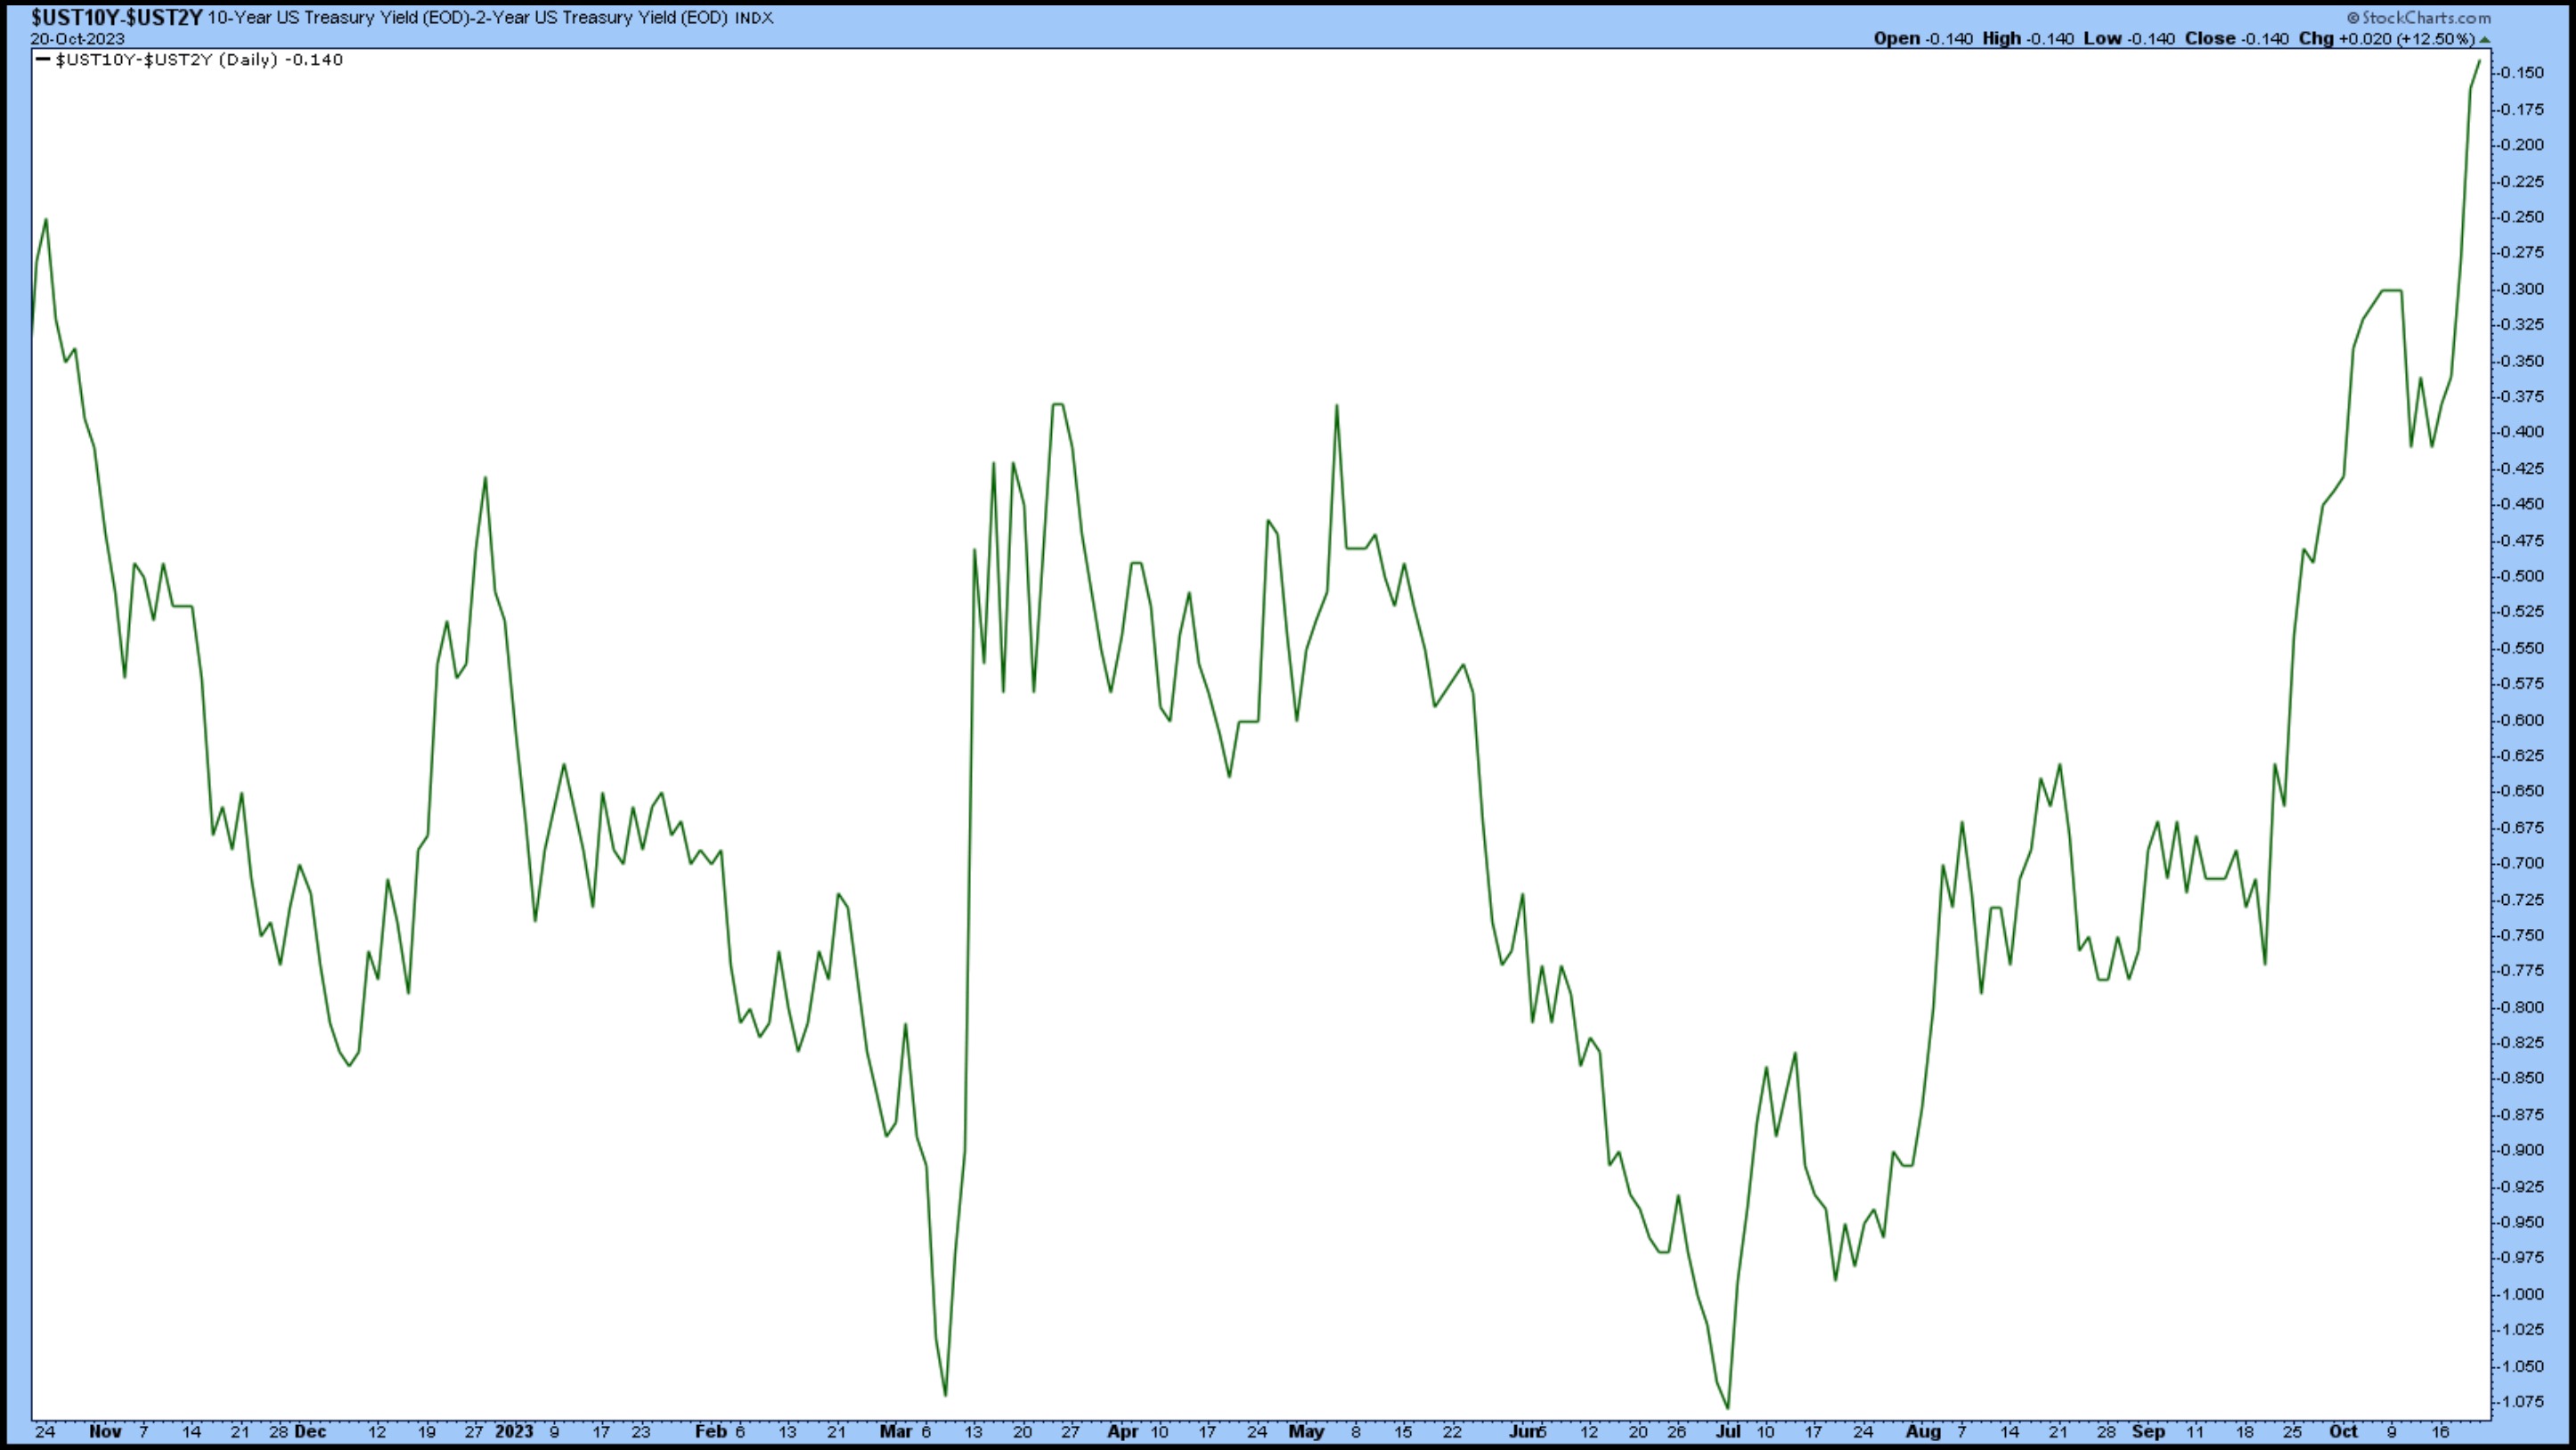Image resolution: width=2576 pixels, height=1450 pixels.
Task: Click the legend line marker before $UST10Y-$UST2Y (Daily)
Action: (42, 60)
